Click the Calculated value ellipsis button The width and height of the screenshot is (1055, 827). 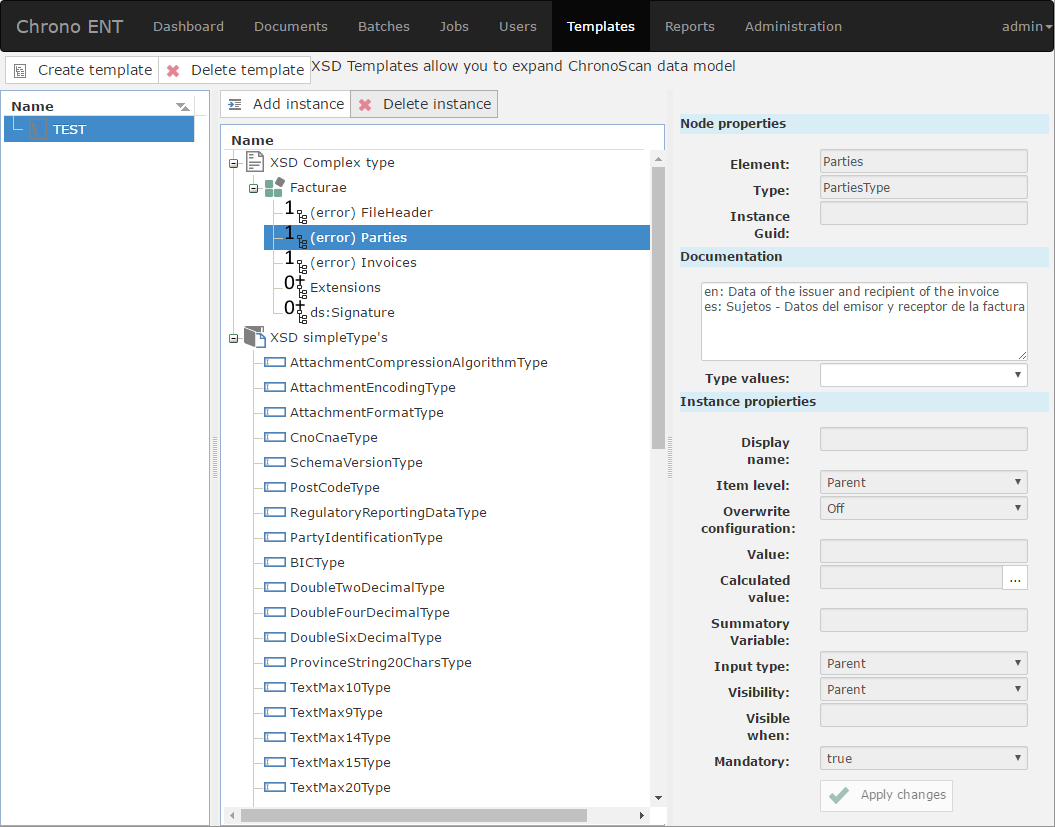pyautogui.click(x=1015, y=578)
